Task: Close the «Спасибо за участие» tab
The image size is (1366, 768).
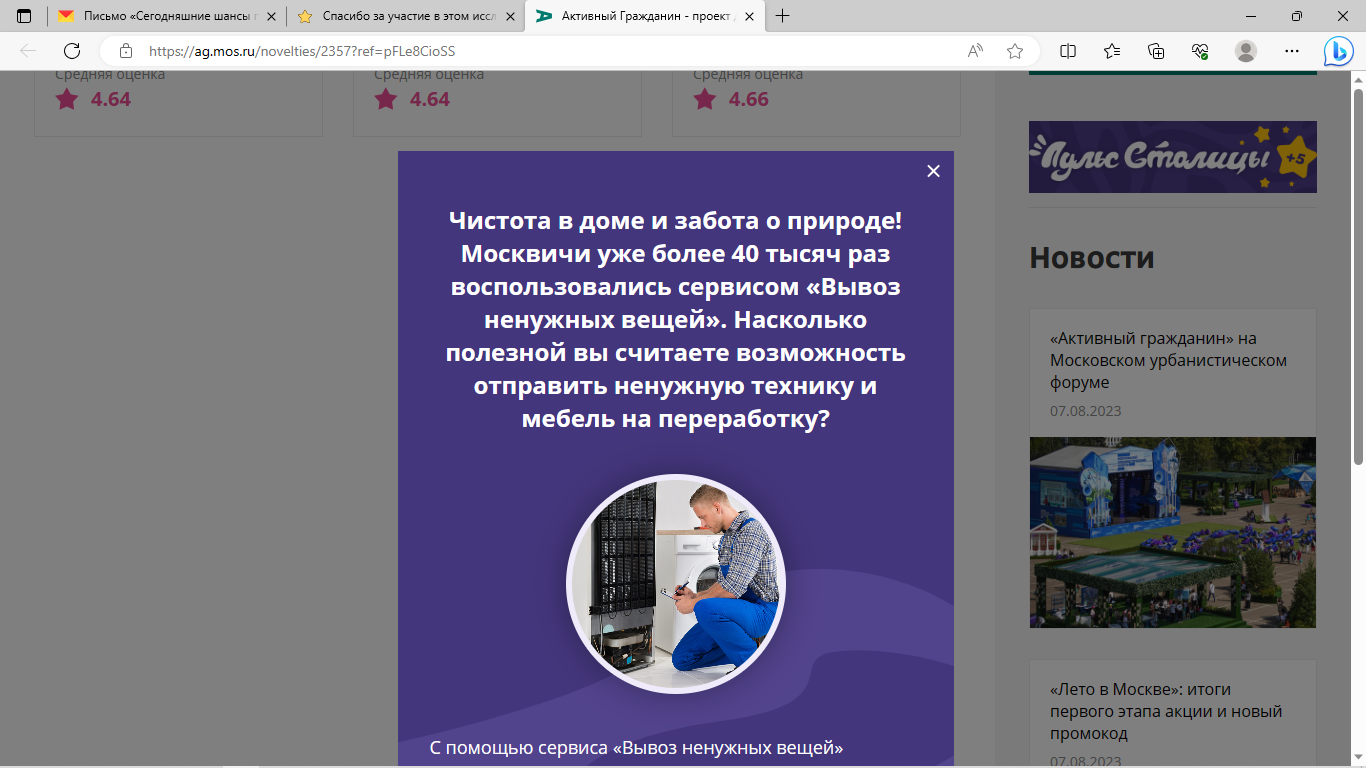Action: [510, 16]
